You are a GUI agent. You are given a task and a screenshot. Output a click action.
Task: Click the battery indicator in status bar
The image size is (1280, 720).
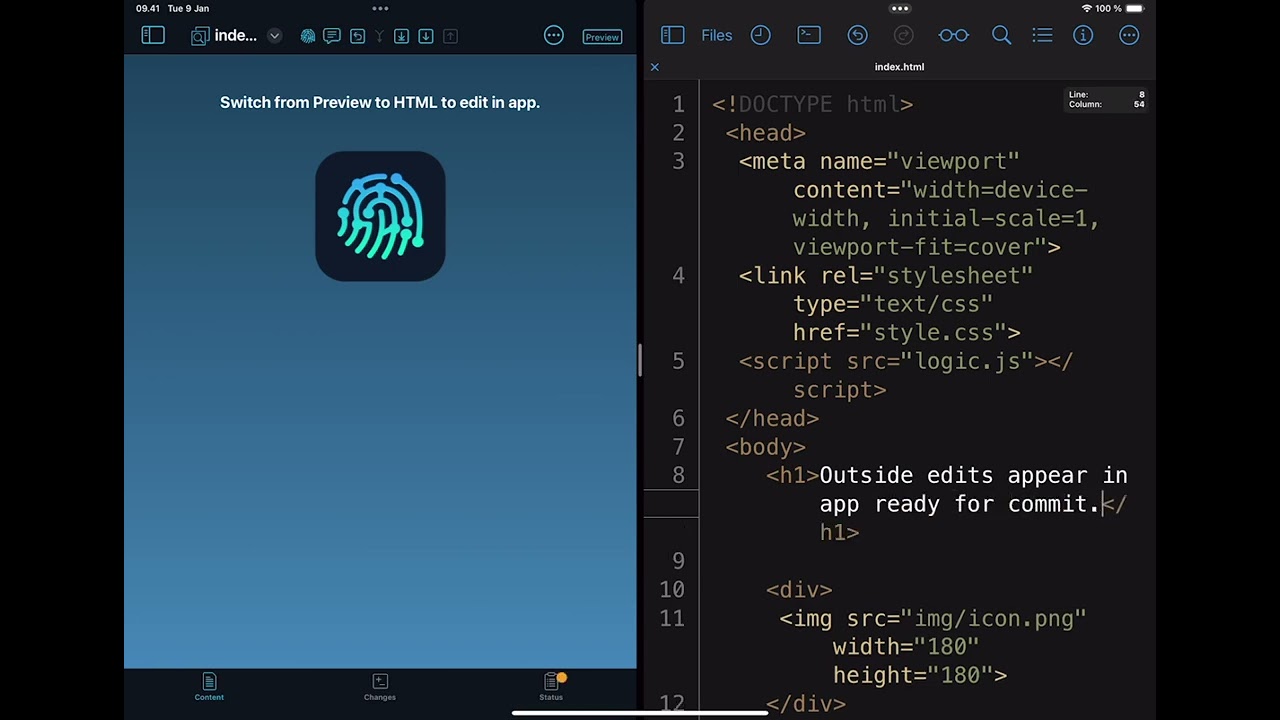1134,8
